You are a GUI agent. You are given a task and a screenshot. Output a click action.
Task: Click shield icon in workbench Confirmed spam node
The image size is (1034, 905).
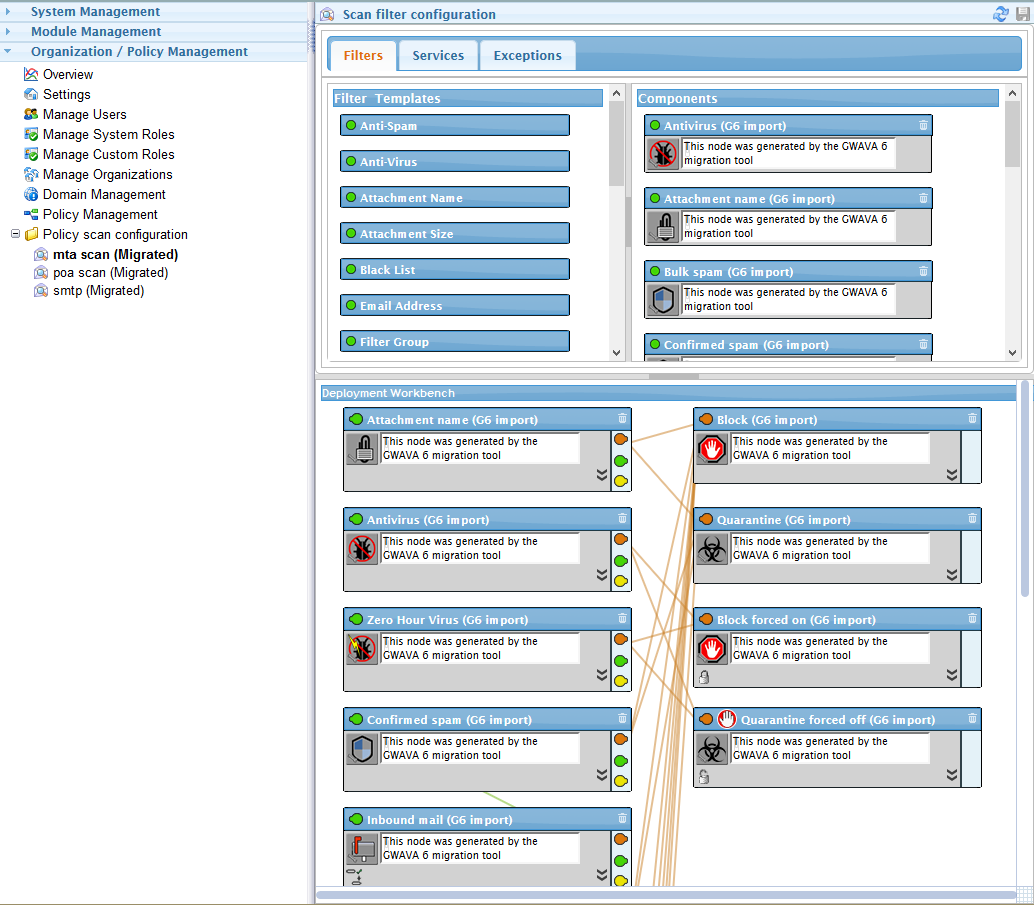pyautogui.click(x=362, y=749)
